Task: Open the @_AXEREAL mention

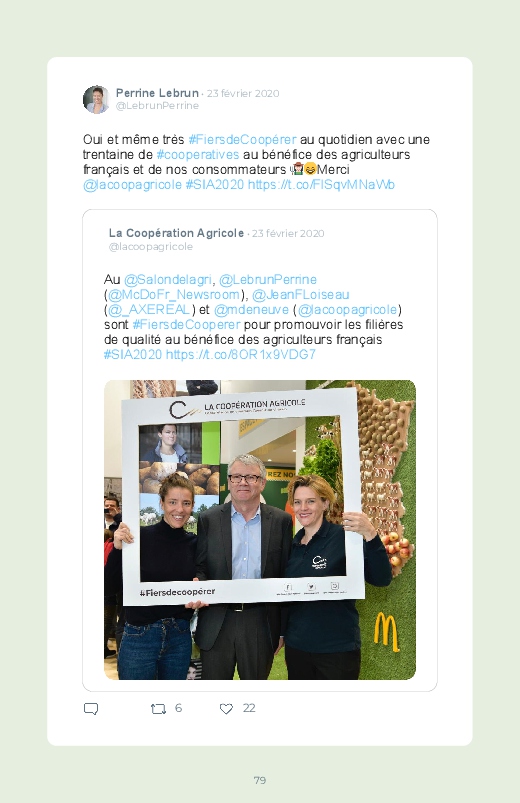Action: (x=149, y=309)
